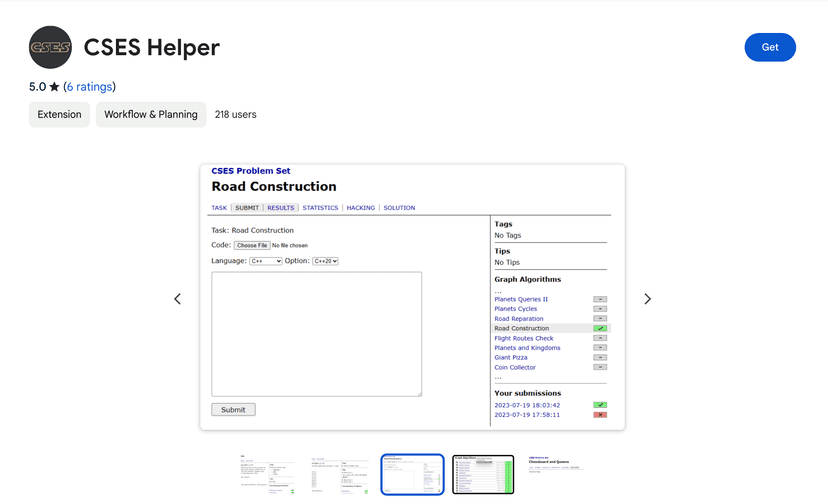
Task: Click the status icon for Road Reparation
Action: click(600, 319)
